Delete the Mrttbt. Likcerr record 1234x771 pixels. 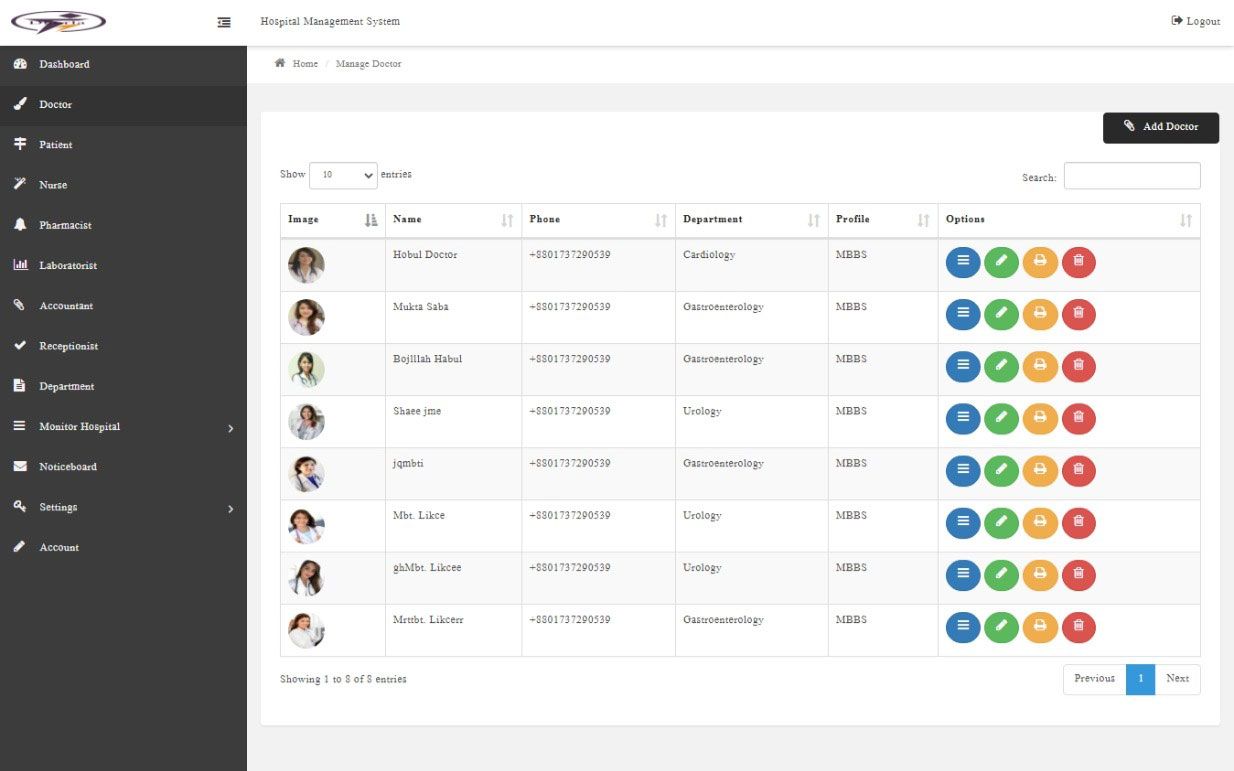tap(1078, 626)
